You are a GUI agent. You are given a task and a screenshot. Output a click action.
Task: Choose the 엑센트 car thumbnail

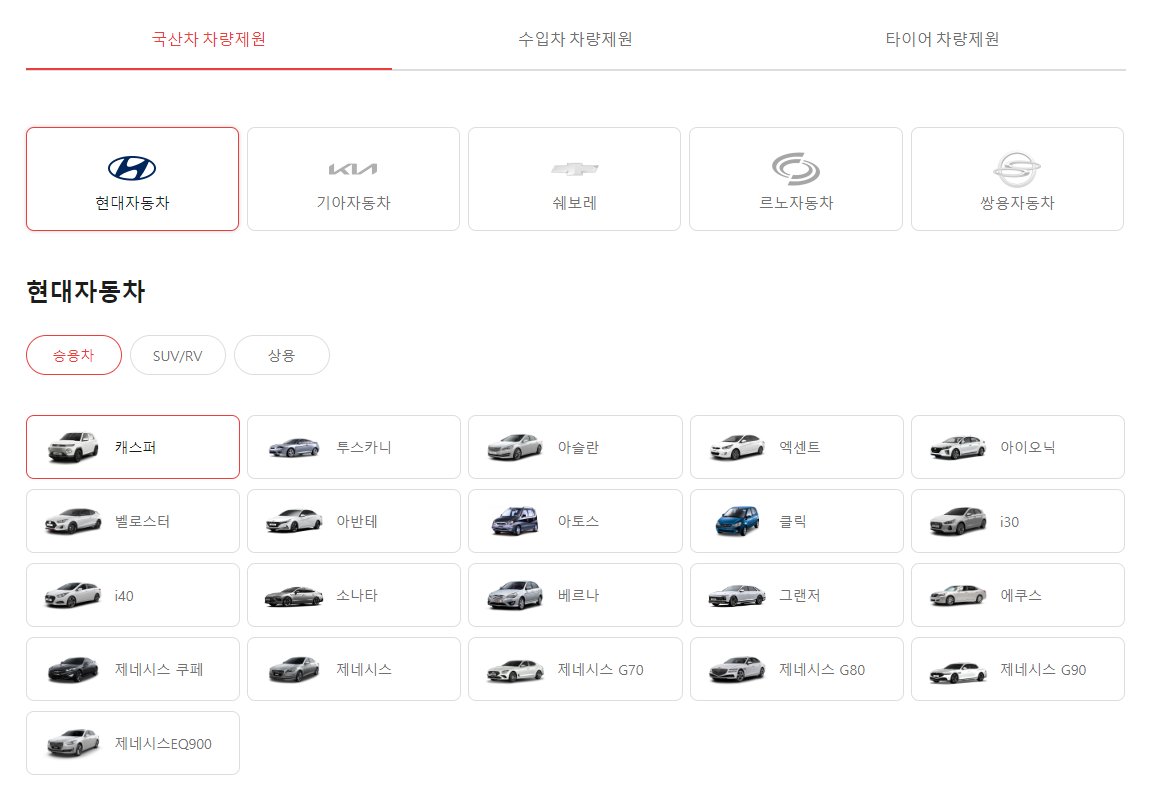click(737, 447)
